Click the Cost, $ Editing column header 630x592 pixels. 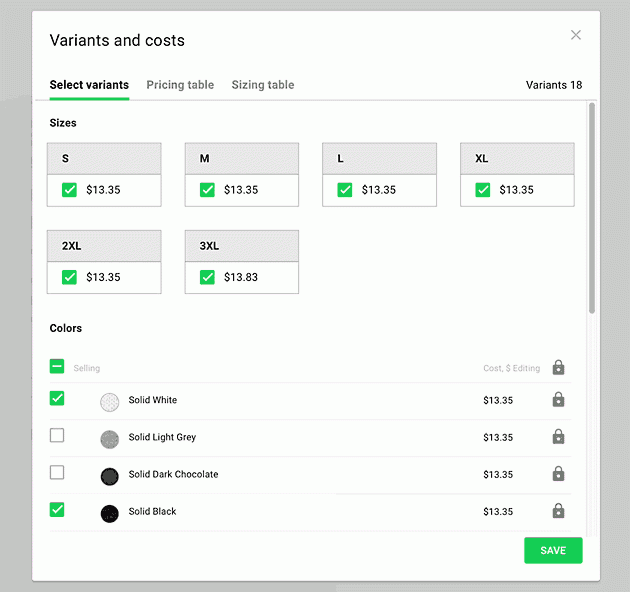point(511,368)
